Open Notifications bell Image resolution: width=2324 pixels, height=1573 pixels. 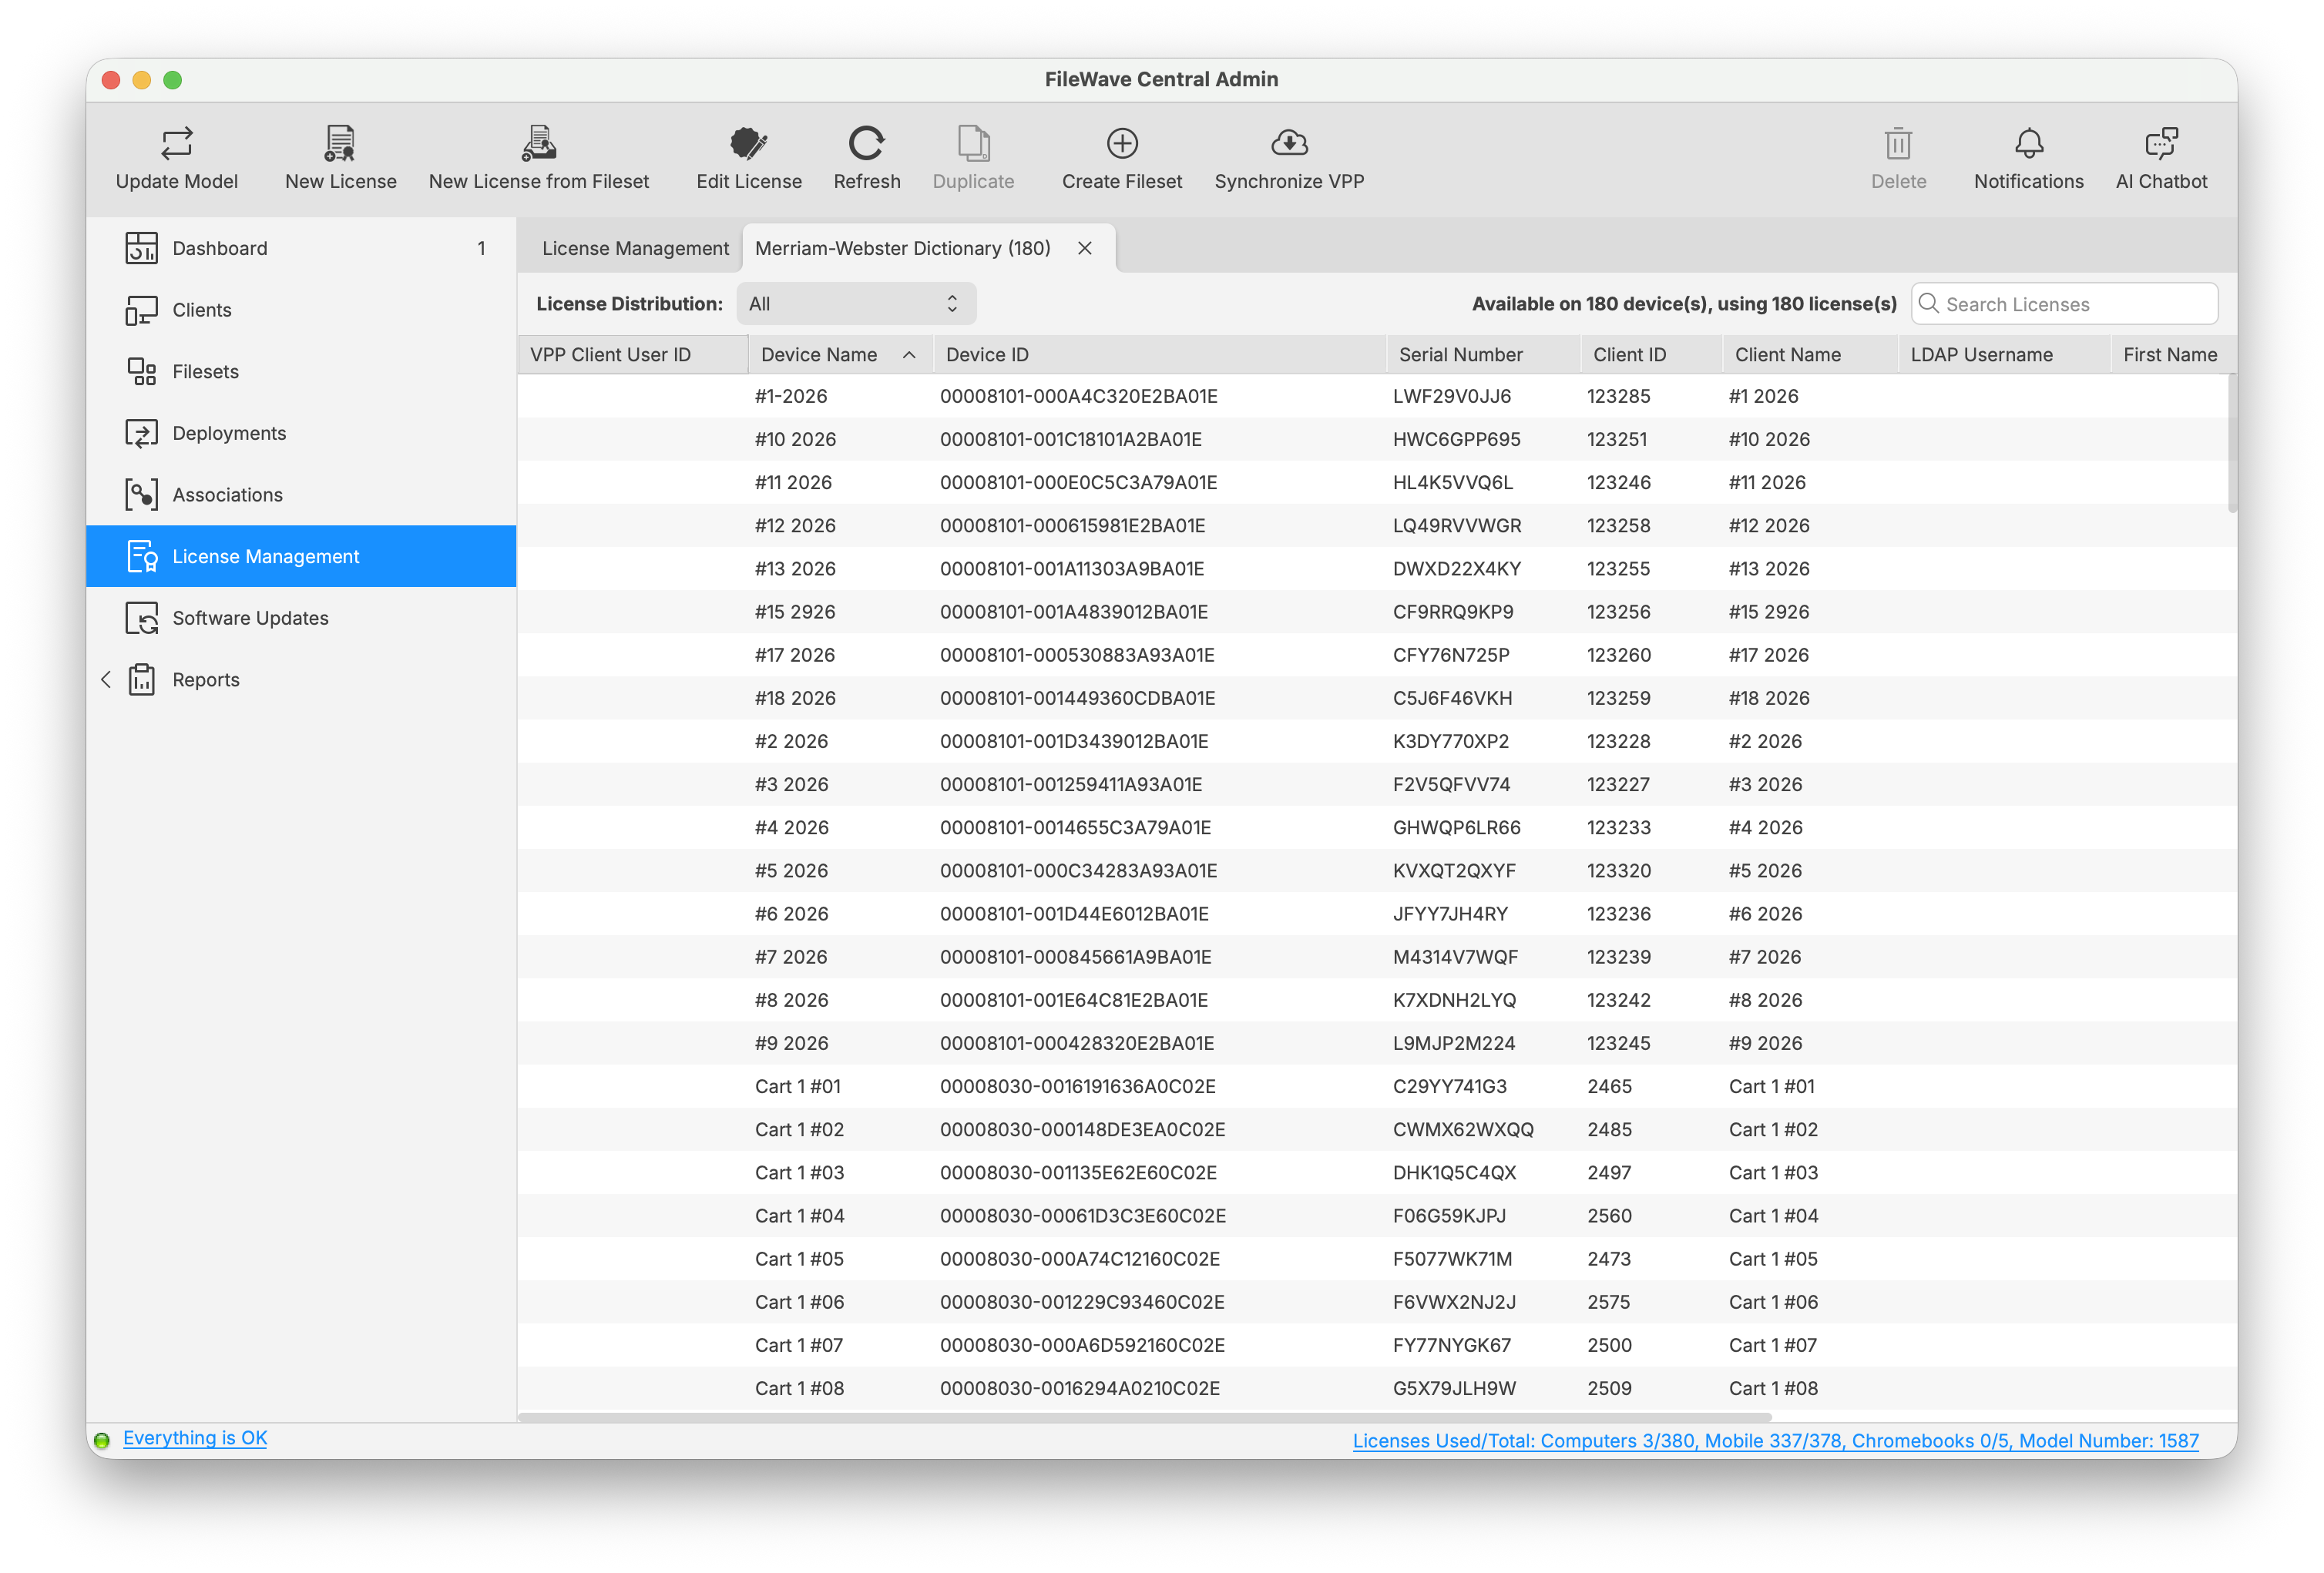(2028, 143)
